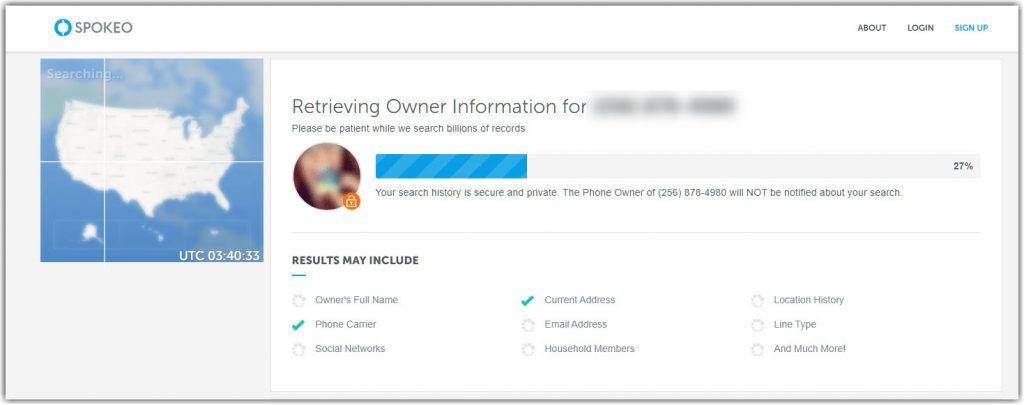Click the RESULTS MAY INCLUDE heading
The width and height of the screenshot is (1024, 405).
click(x=355, y=260)
